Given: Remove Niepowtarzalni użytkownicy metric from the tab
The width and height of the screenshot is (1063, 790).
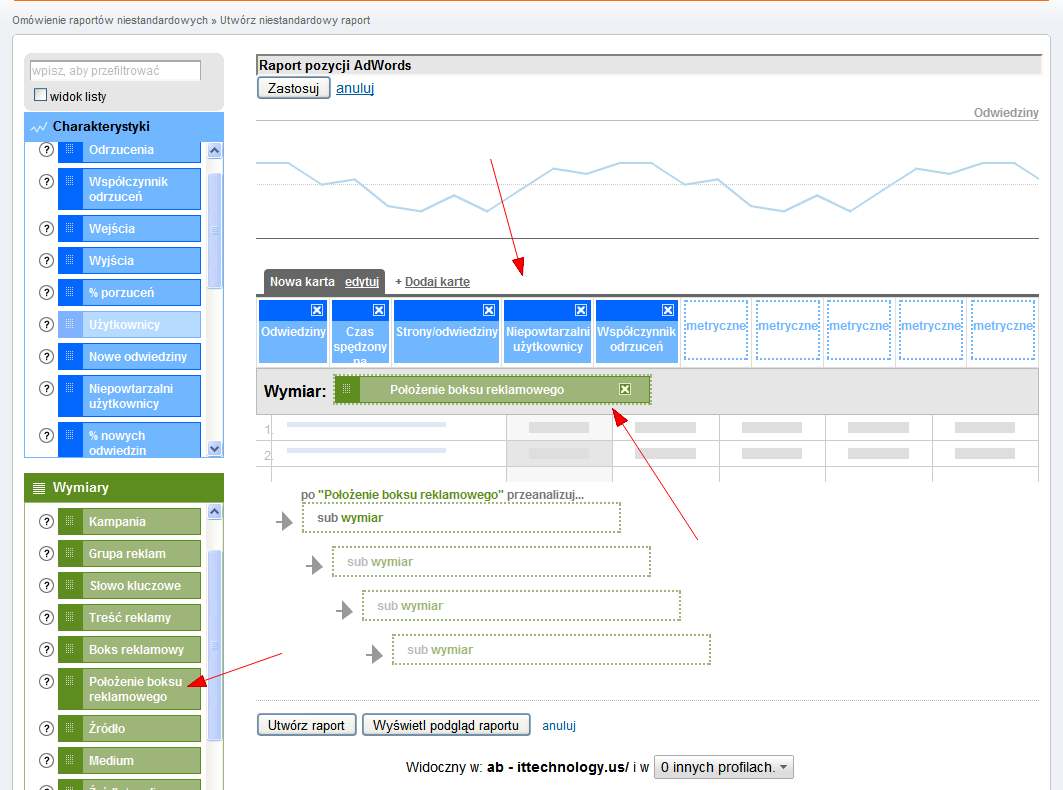Looking at the screenshot, I should point(581,310).
